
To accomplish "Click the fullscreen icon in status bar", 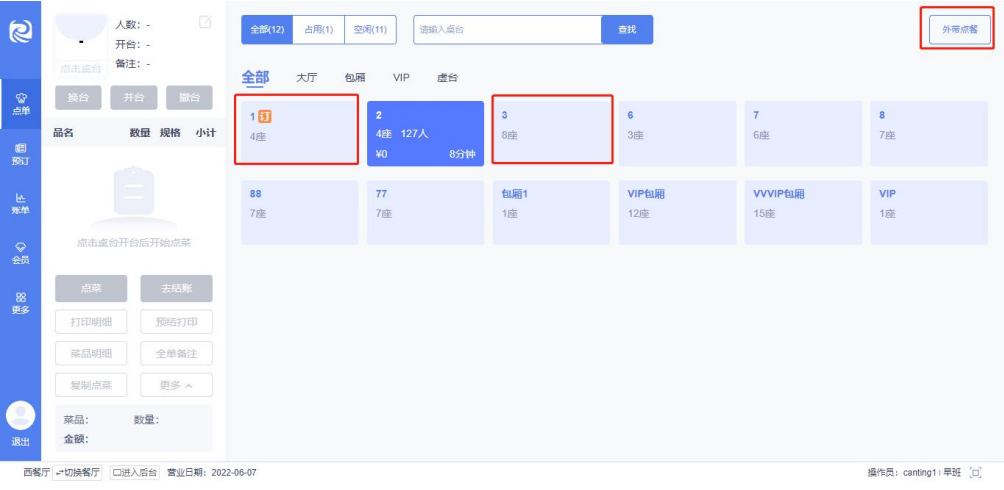I will 976,473.
